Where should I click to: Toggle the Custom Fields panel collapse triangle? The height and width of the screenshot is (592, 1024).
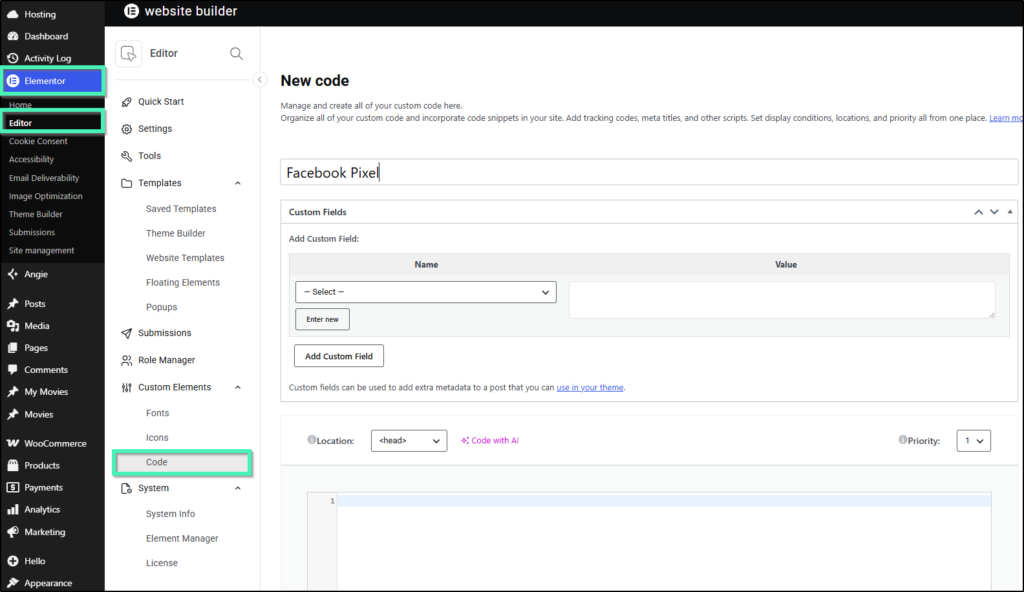pos(1010,212)
